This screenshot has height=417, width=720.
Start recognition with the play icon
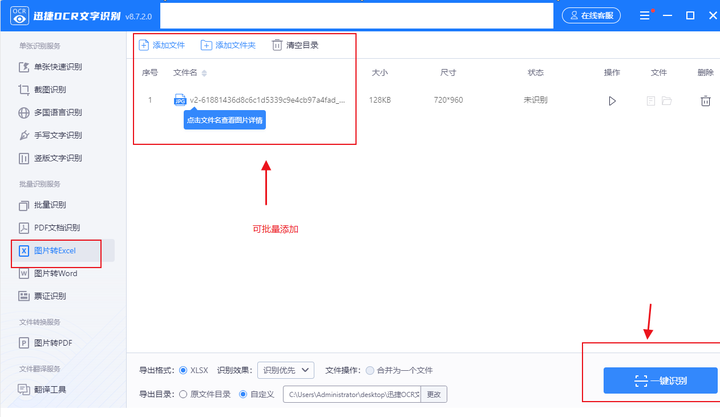[x=612, y=101]
